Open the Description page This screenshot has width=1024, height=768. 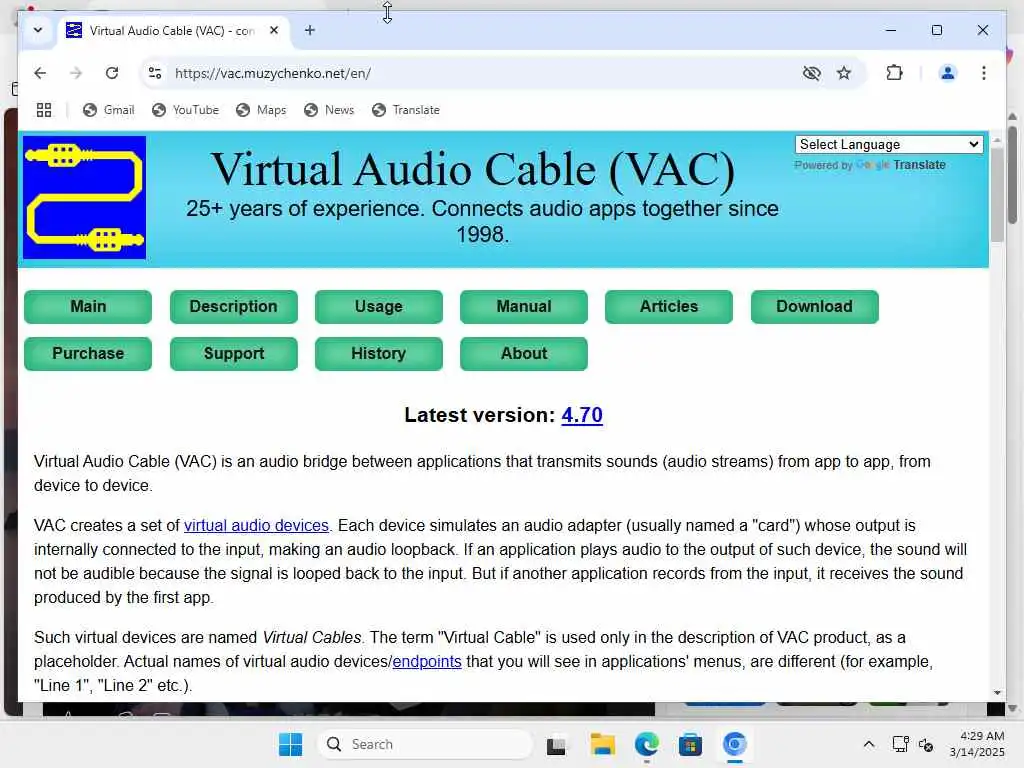(233, 306)
